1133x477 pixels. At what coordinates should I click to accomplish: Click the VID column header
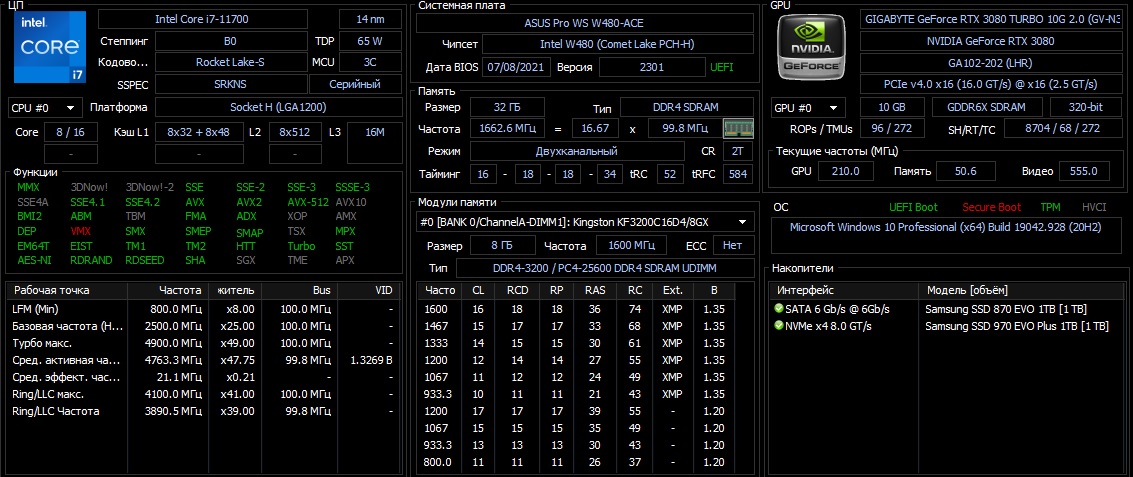[367, 291]
